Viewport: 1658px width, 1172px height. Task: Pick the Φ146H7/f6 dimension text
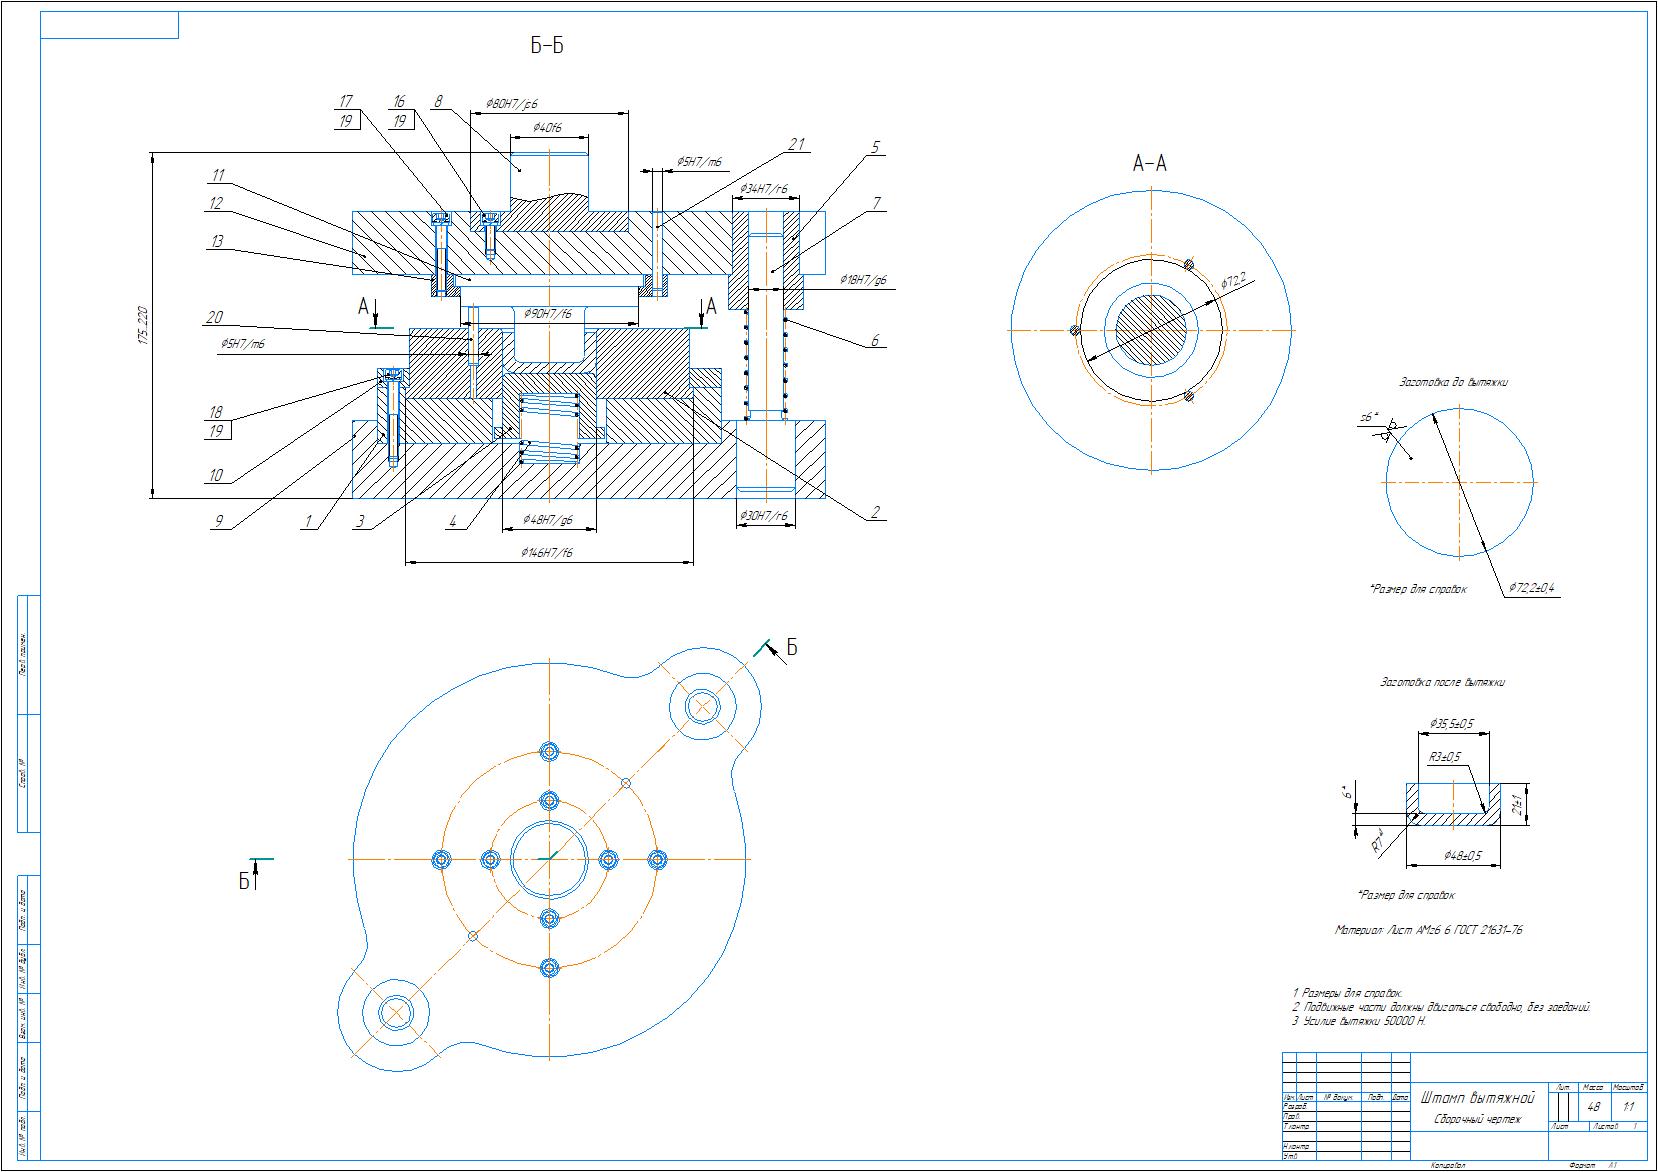coord(546,552)
